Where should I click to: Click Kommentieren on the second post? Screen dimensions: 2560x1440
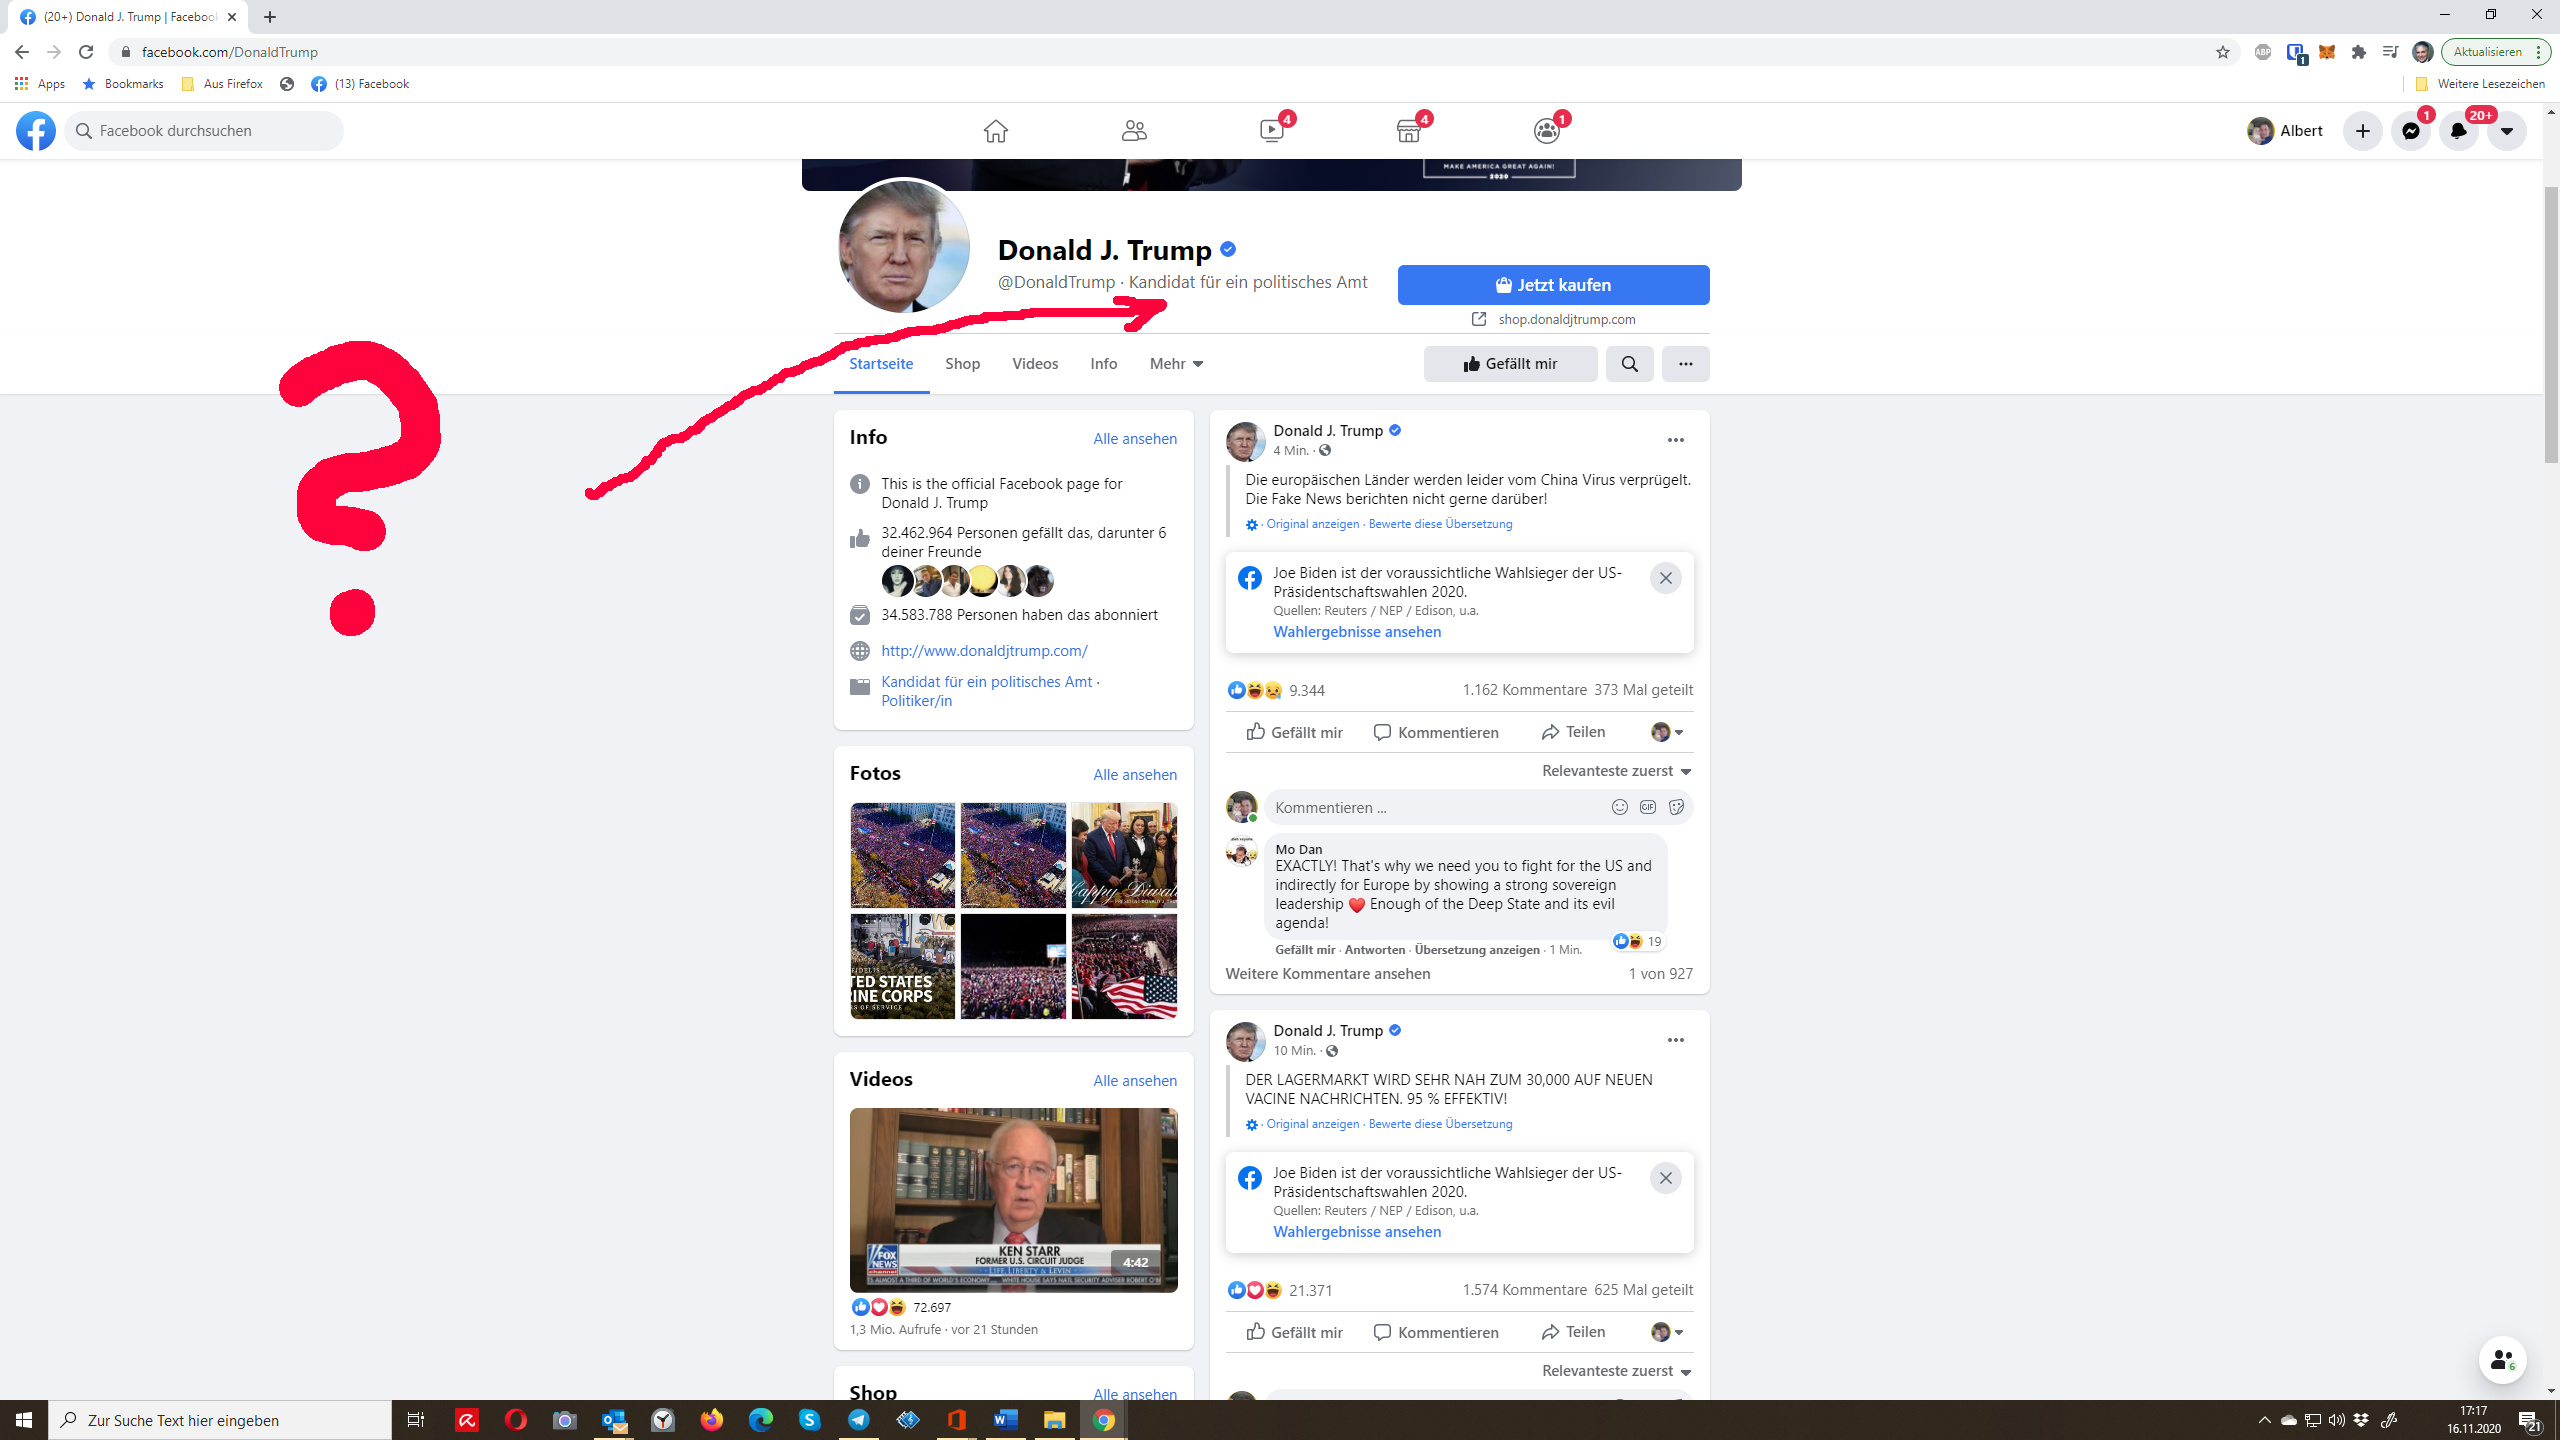(1436, 1332)
